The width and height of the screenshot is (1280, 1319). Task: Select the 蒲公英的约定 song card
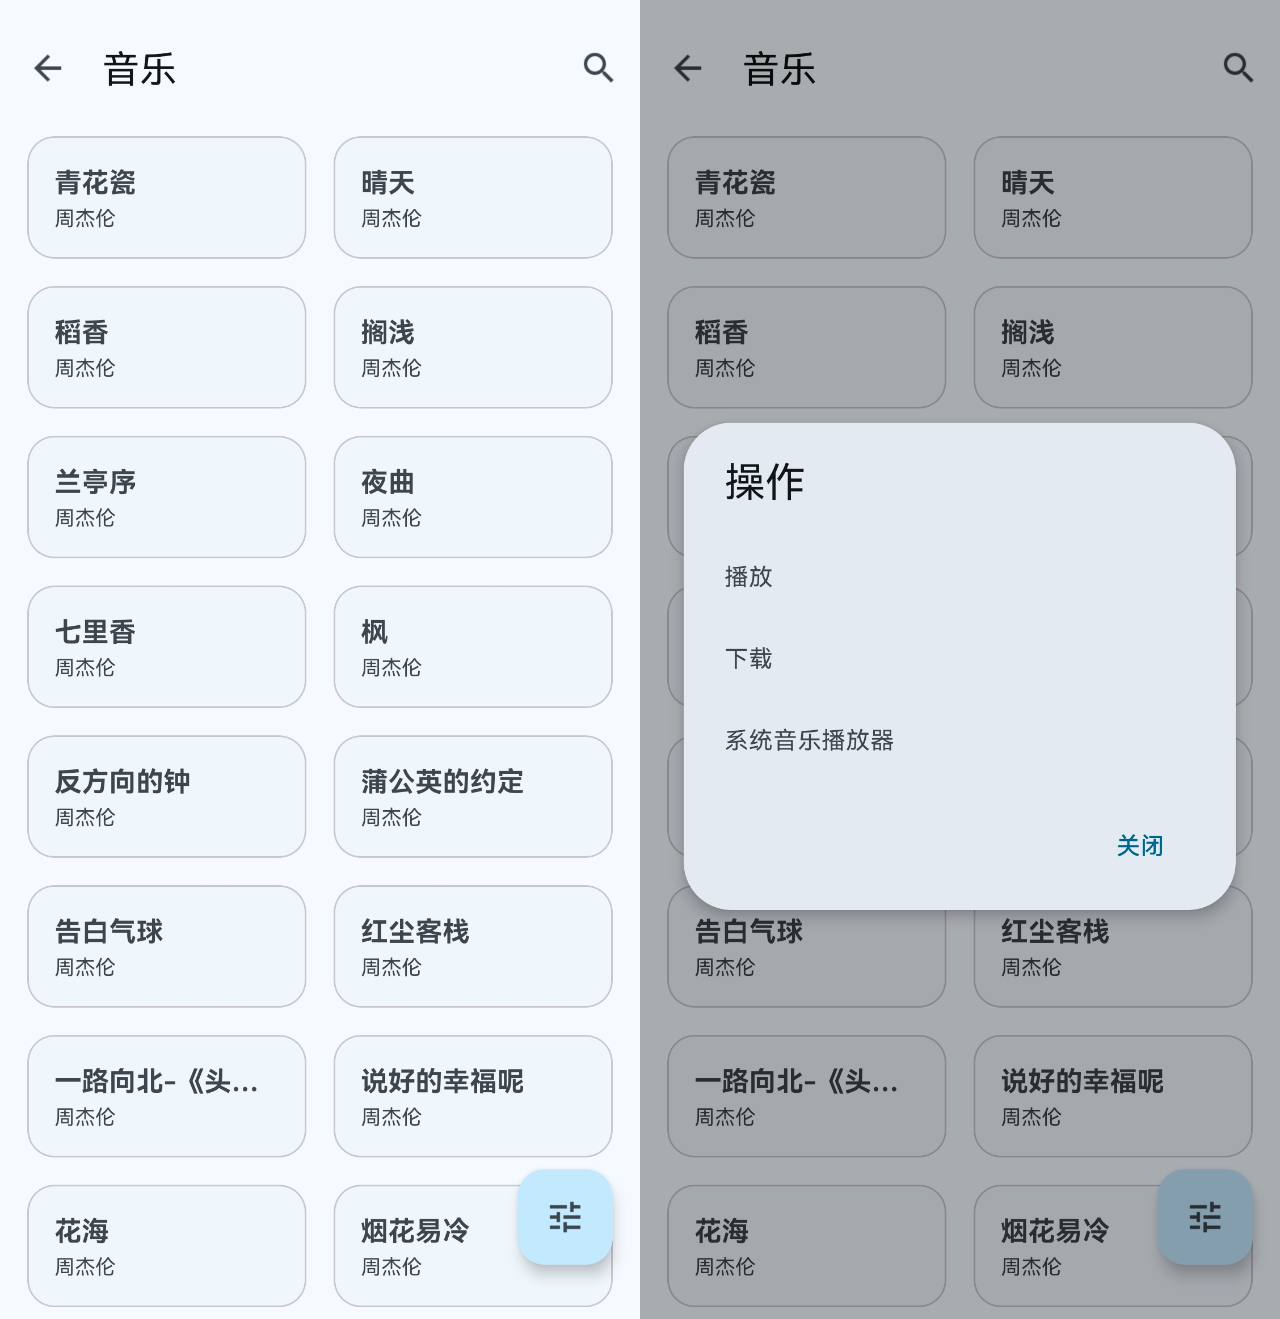(473, 797)
